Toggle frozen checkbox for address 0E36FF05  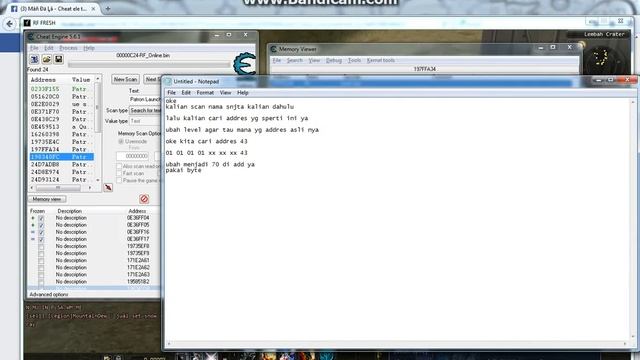point(41,225)
